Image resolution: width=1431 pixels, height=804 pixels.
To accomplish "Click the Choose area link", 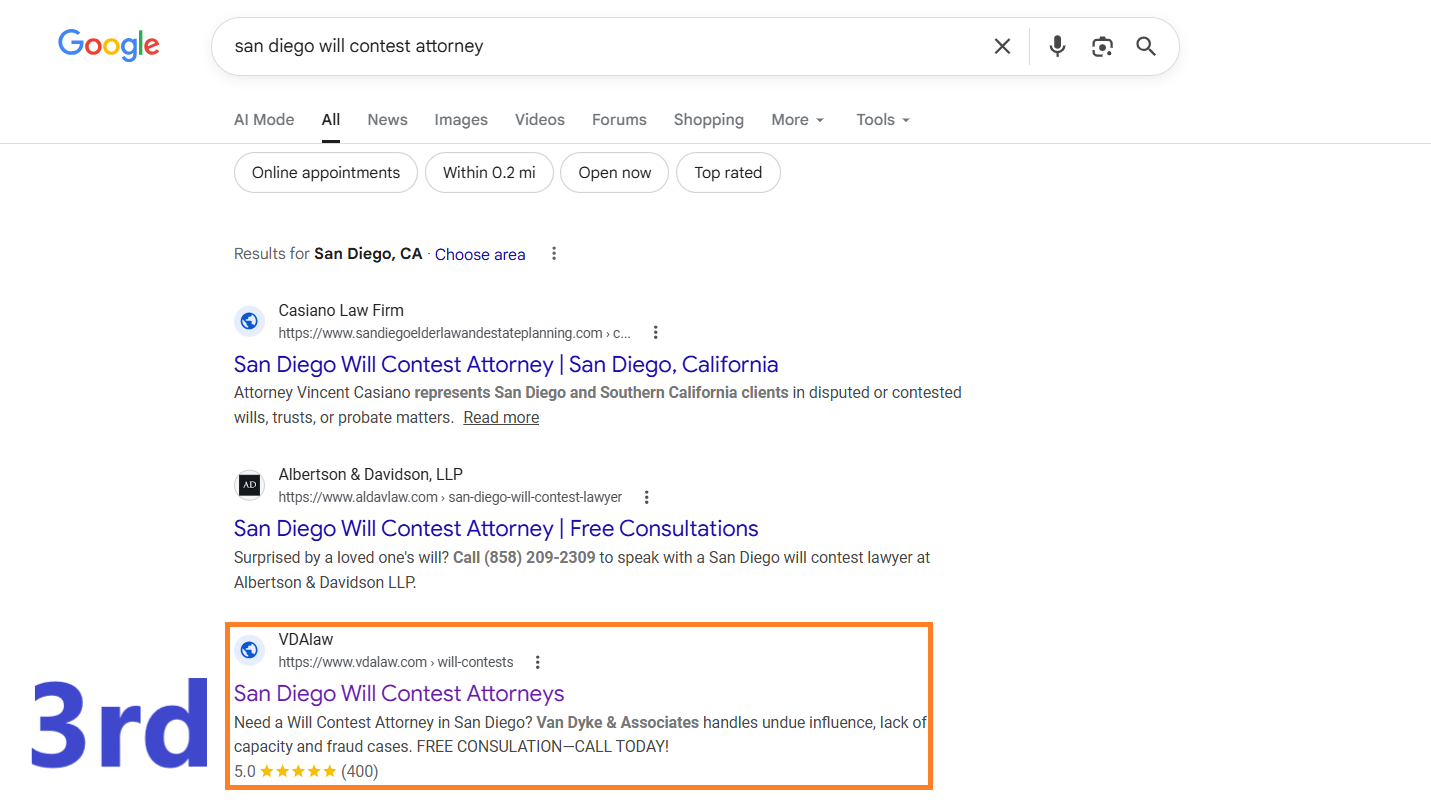I will [480, 254].
